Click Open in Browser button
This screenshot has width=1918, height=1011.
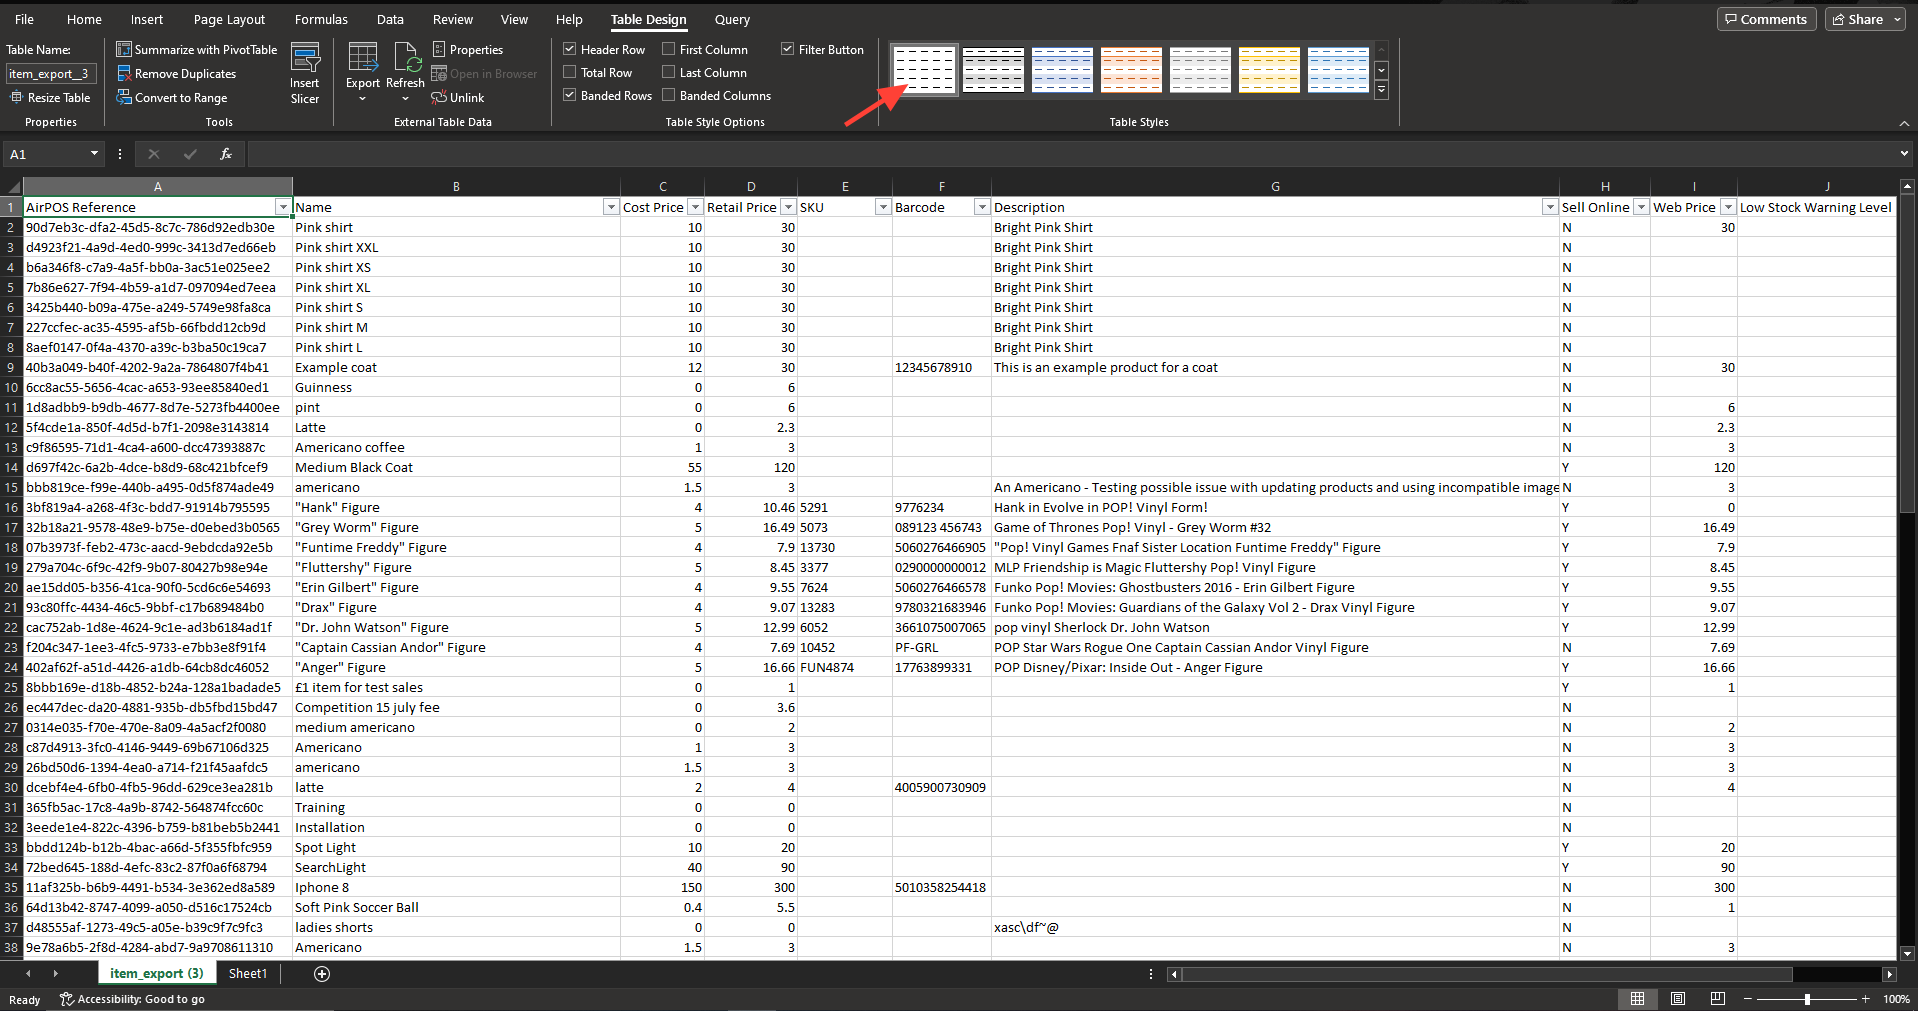(x=484, y=73)
